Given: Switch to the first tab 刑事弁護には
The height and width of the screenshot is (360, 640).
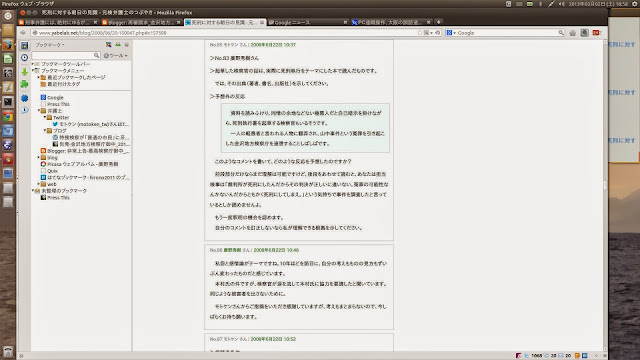Looking at the screenshot, I should (57, 22).
